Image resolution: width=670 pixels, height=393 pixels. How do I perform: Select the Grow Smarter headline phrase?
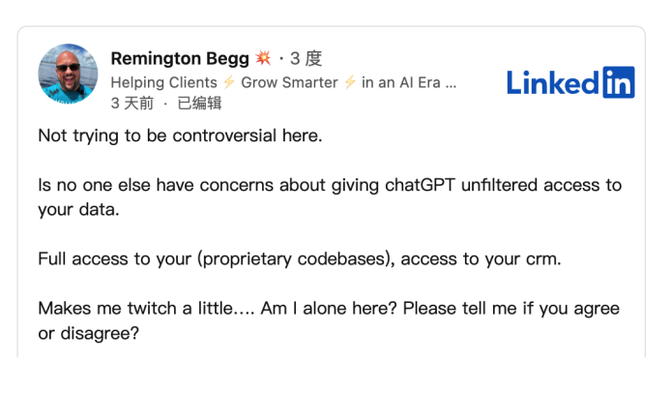point(289,82)
